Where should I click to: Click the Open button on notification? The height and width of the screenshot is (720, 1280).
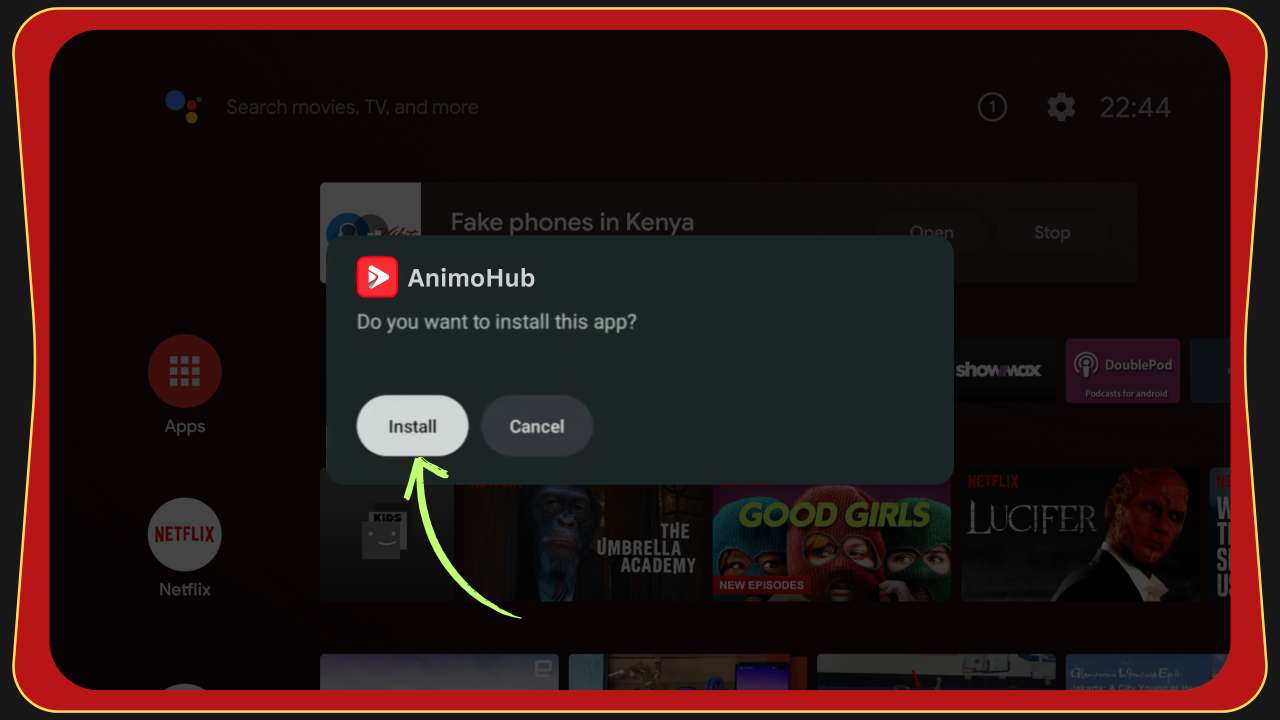click(x=931, y=232)
